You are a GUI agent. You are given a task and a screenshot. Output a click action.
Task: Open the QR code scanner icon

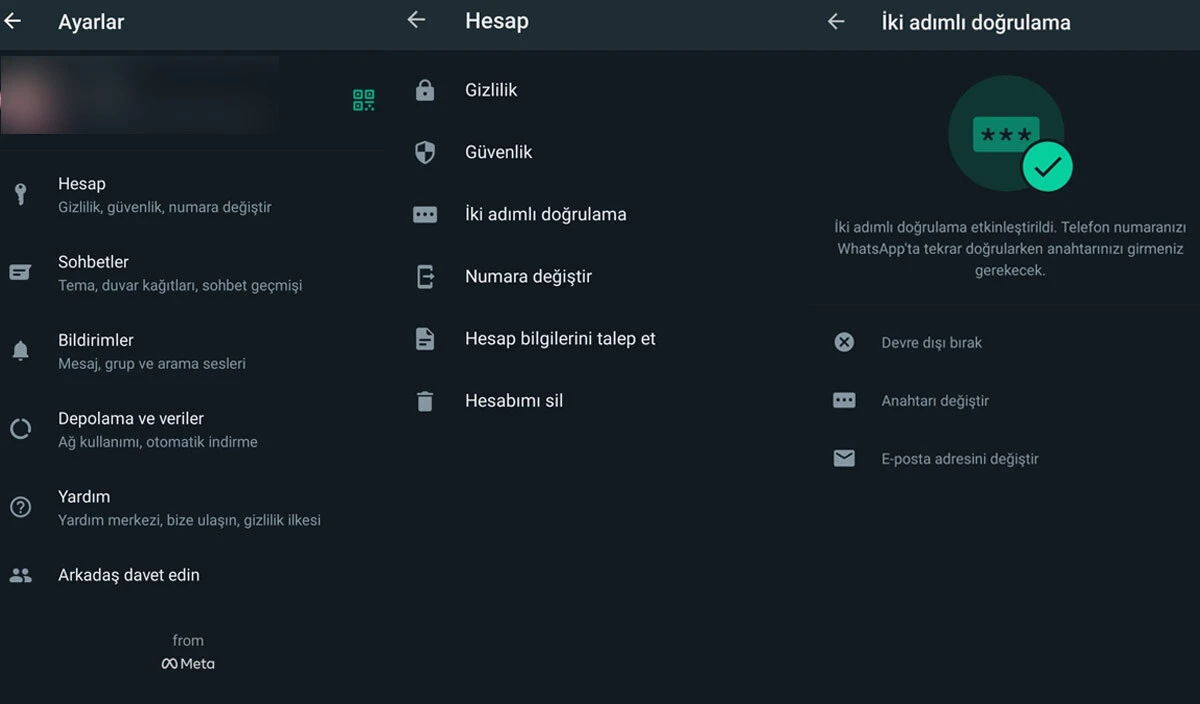(x=363, y=100)
